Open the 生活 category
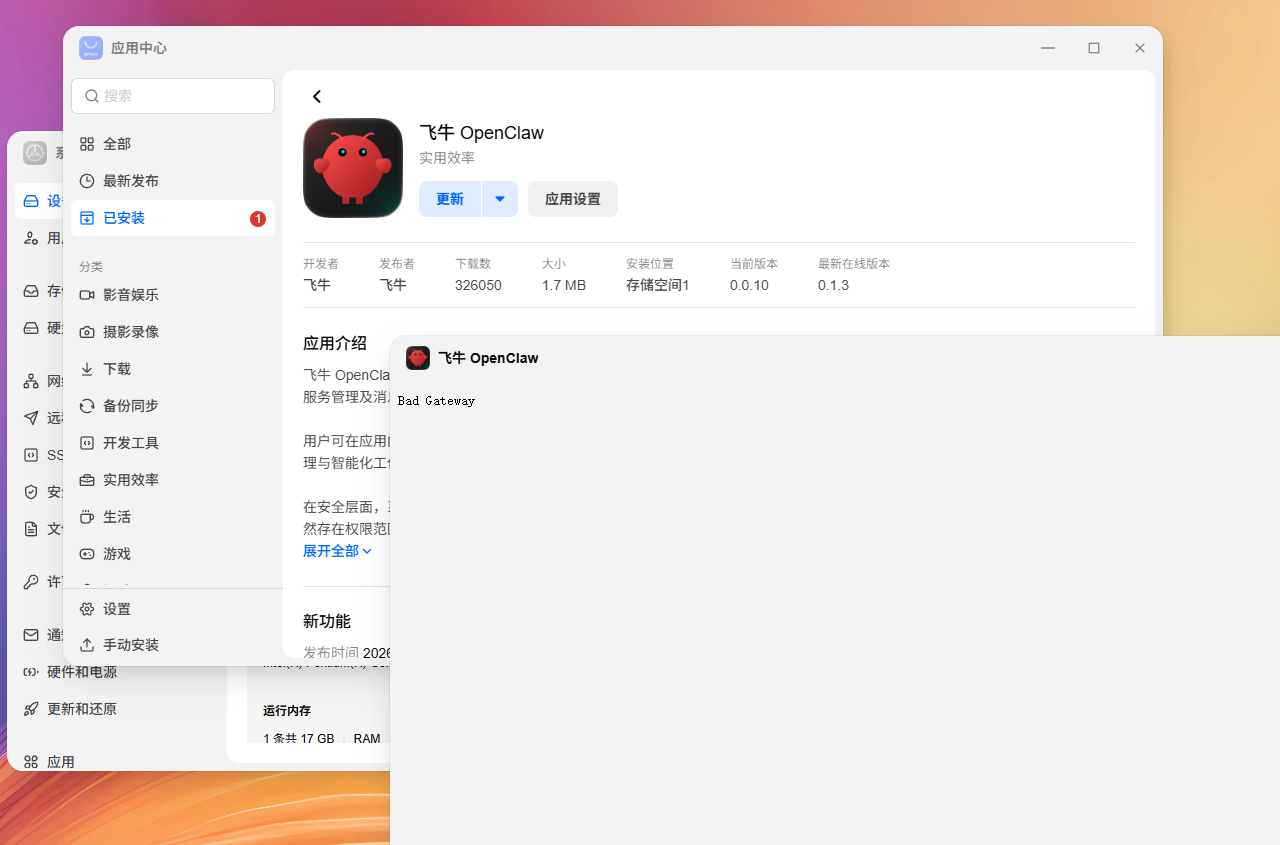This screenshot has width=1280, height=845. tap(173, 517)
